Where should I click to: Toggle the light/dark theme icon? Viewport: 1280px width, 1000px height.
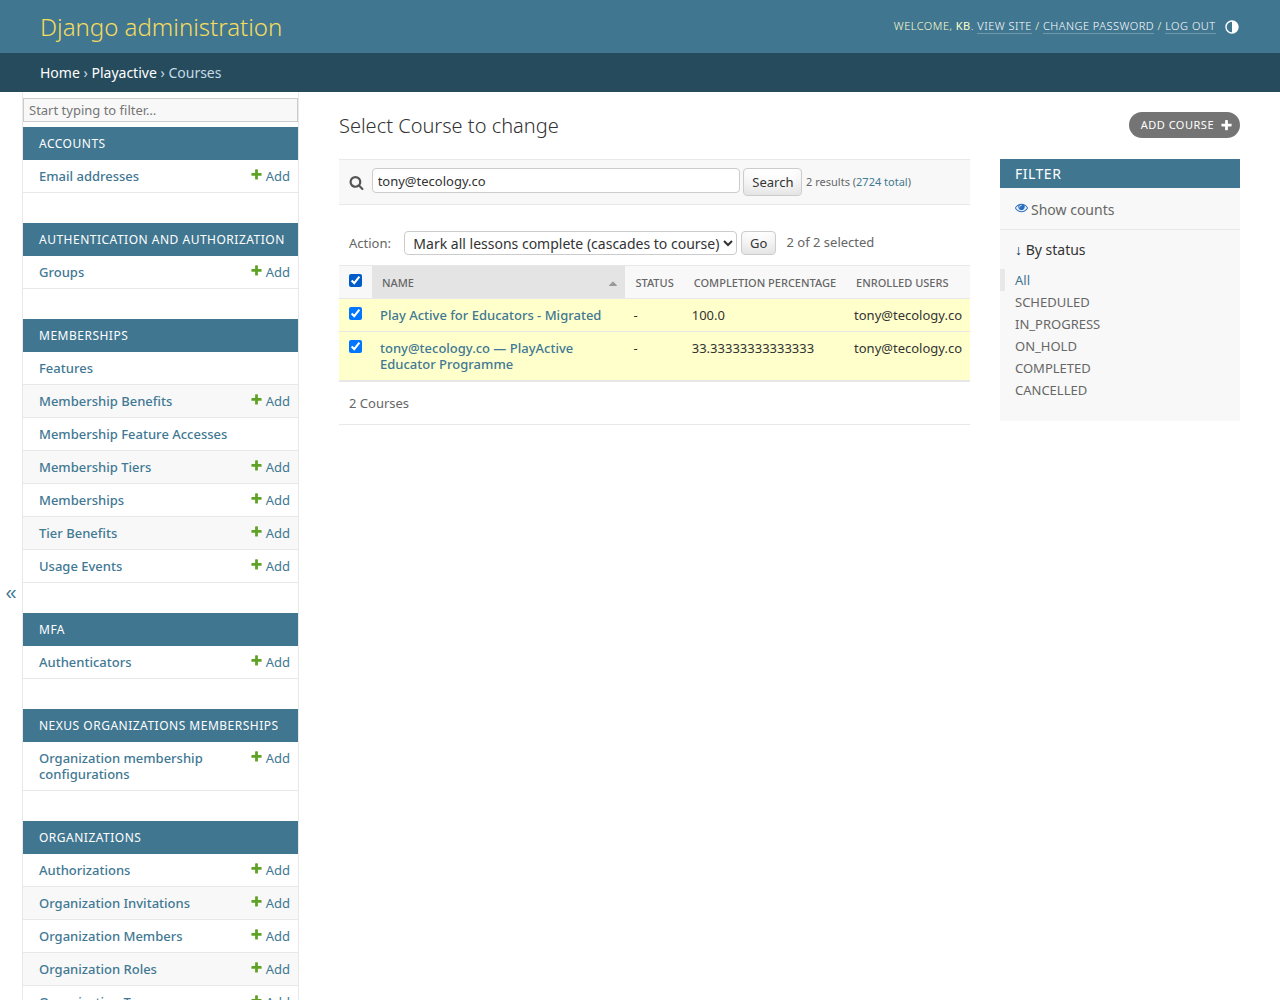[1232, 27]
